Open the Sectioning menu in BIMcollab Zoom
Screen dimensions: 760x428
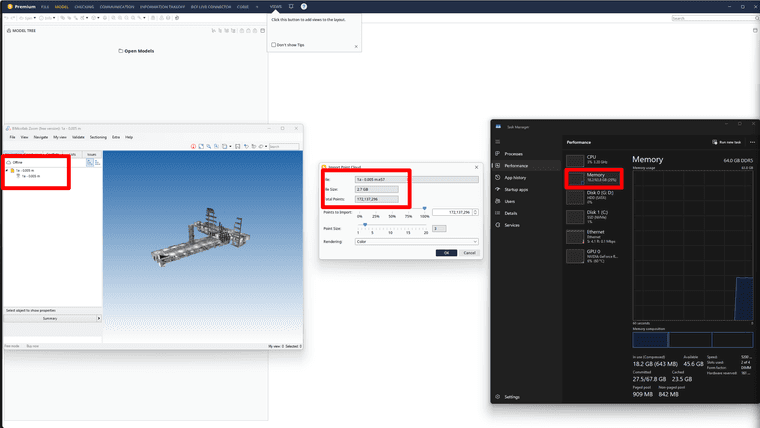pos(98,137)
